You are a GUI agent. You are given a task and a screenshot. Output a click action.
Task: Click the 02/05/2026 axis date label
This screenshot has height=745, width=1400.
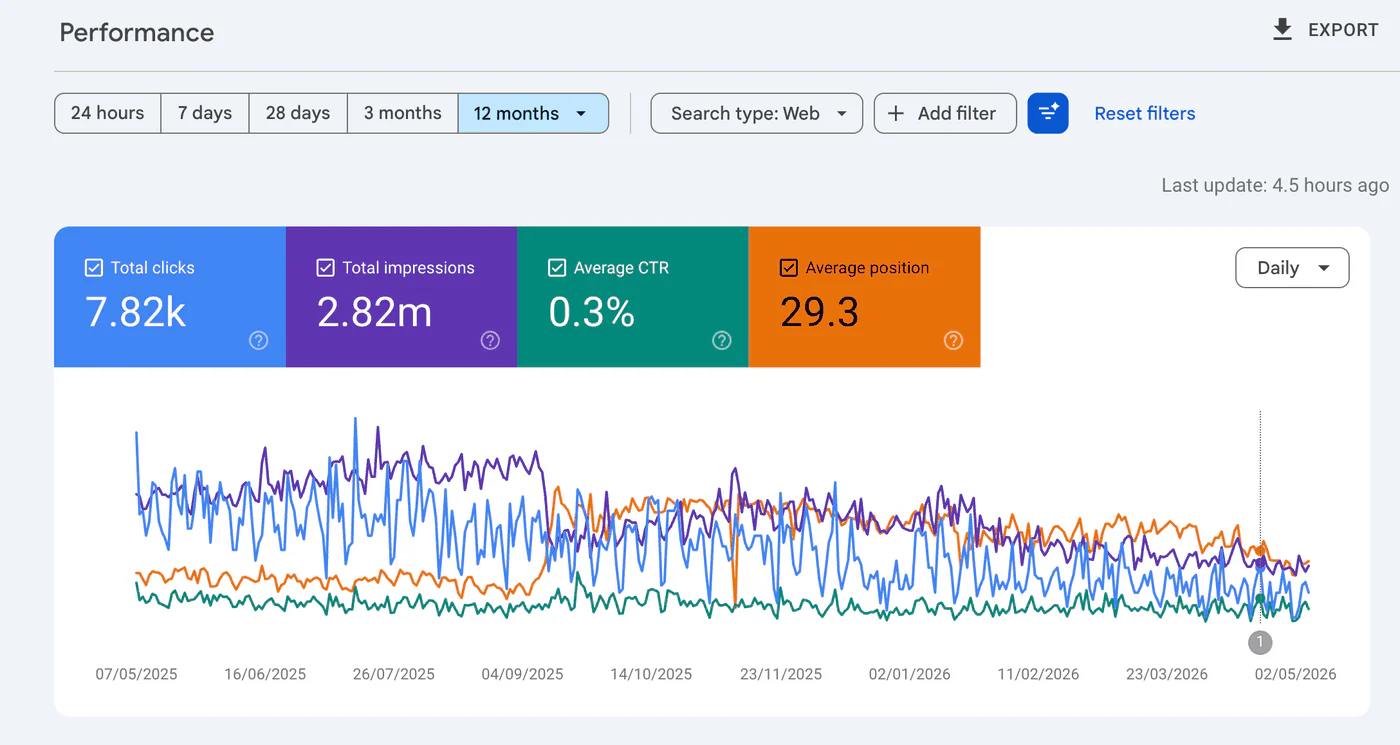1295,674
